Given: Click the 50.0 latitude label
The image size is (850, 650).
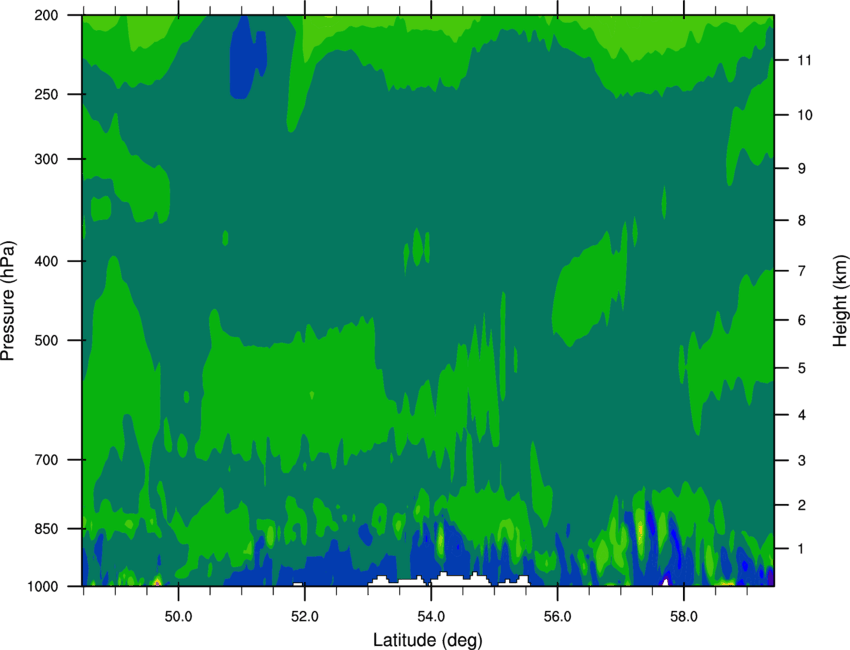Looking at the screenshot, I should tap(178, 617).
